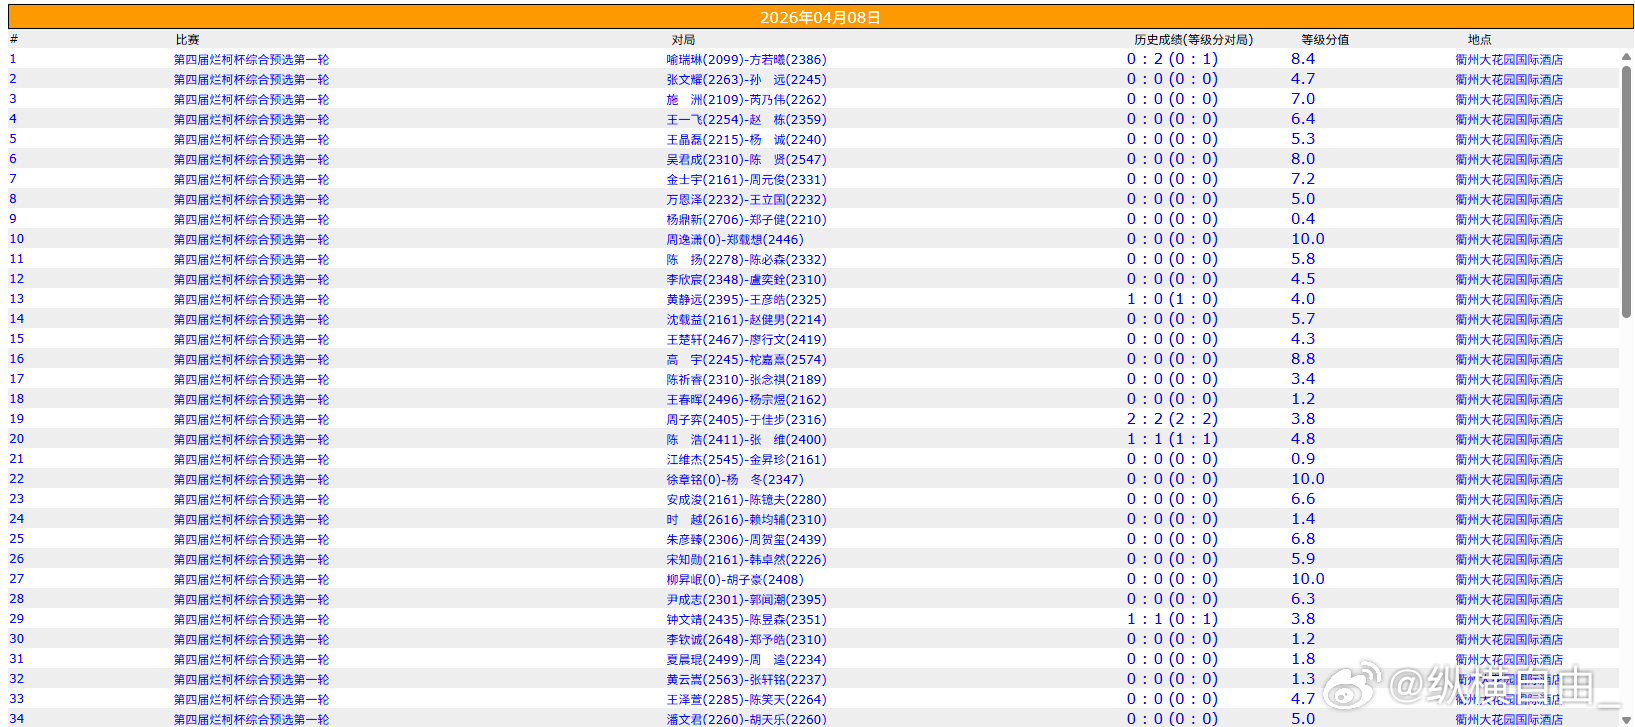Click the 历史成绩(等级分对局) column header
Image resolution: width=1635 pixels, height=727 pixels.
(1193, 40)
